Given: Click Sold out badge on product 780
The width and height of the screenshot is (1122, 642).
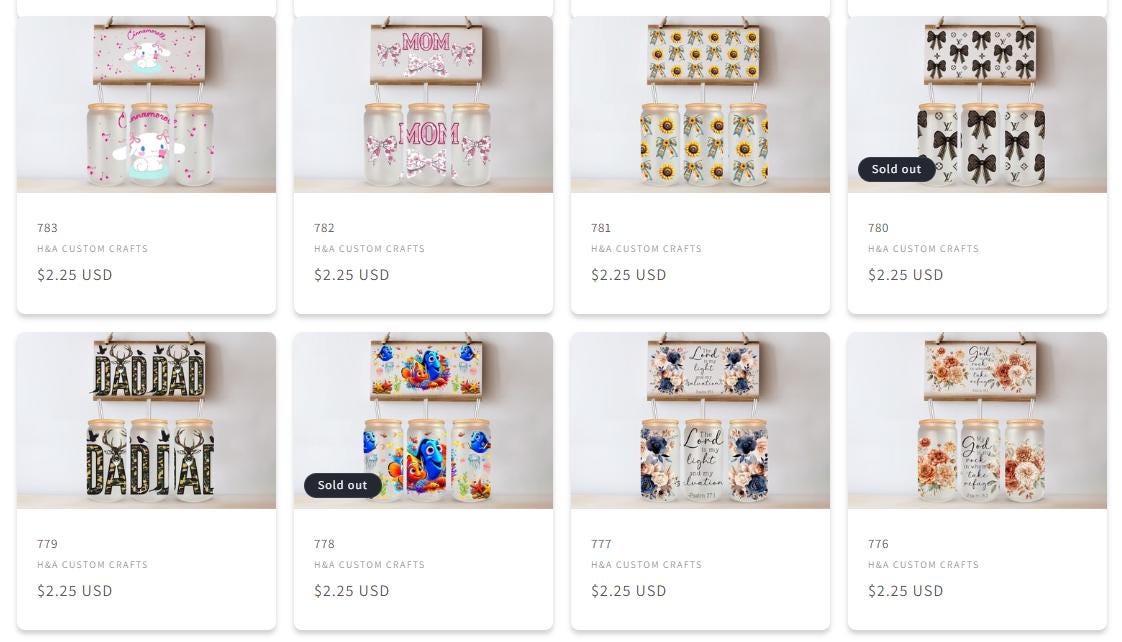Looking at the screenshot, I should [x=896, y=170].
